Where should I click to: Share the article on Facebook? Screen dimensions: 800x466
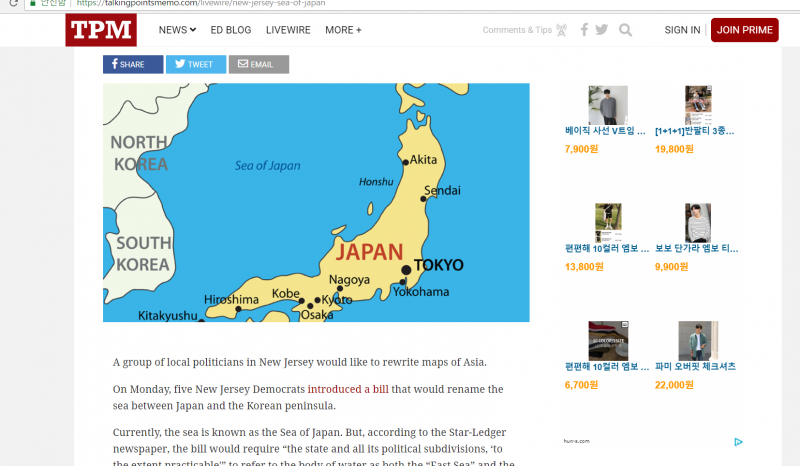pyautogui.click(x=132, y=64)
